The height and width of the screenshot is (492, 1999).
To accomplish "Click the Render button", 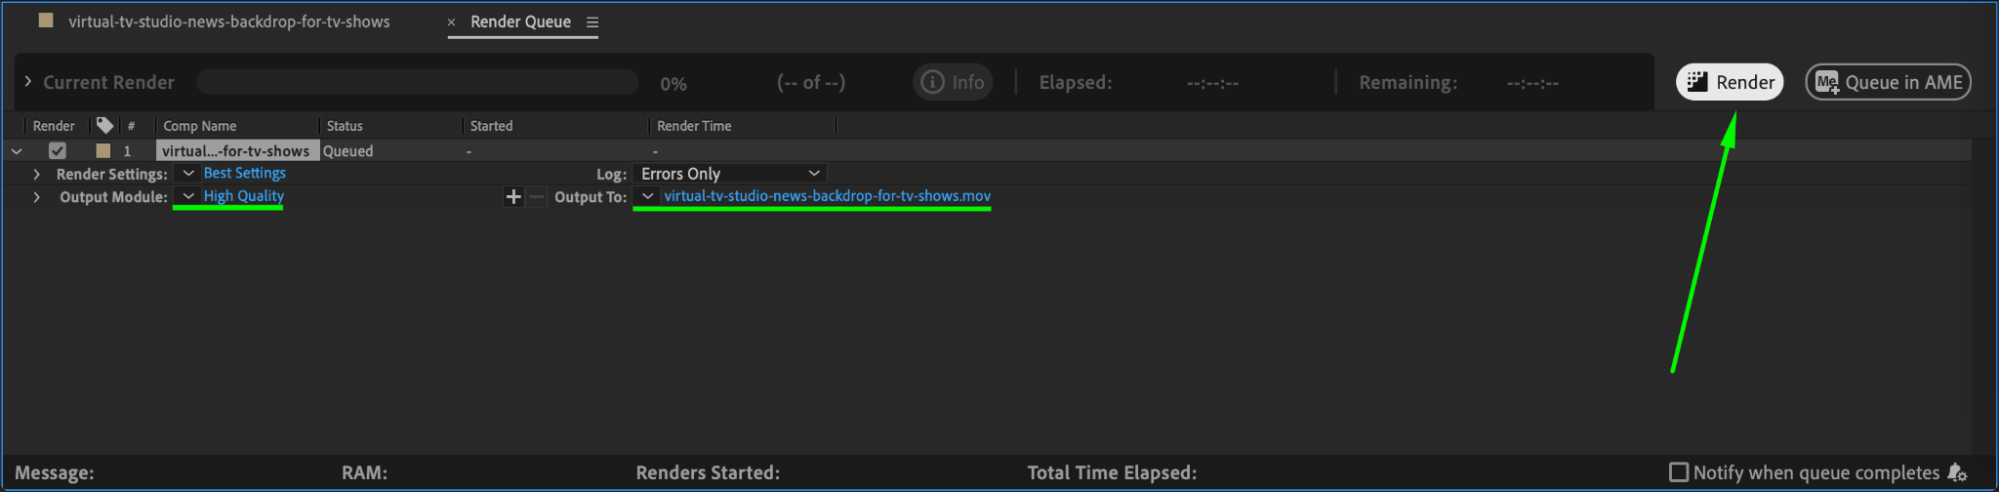I will [x=1729, y=82].
